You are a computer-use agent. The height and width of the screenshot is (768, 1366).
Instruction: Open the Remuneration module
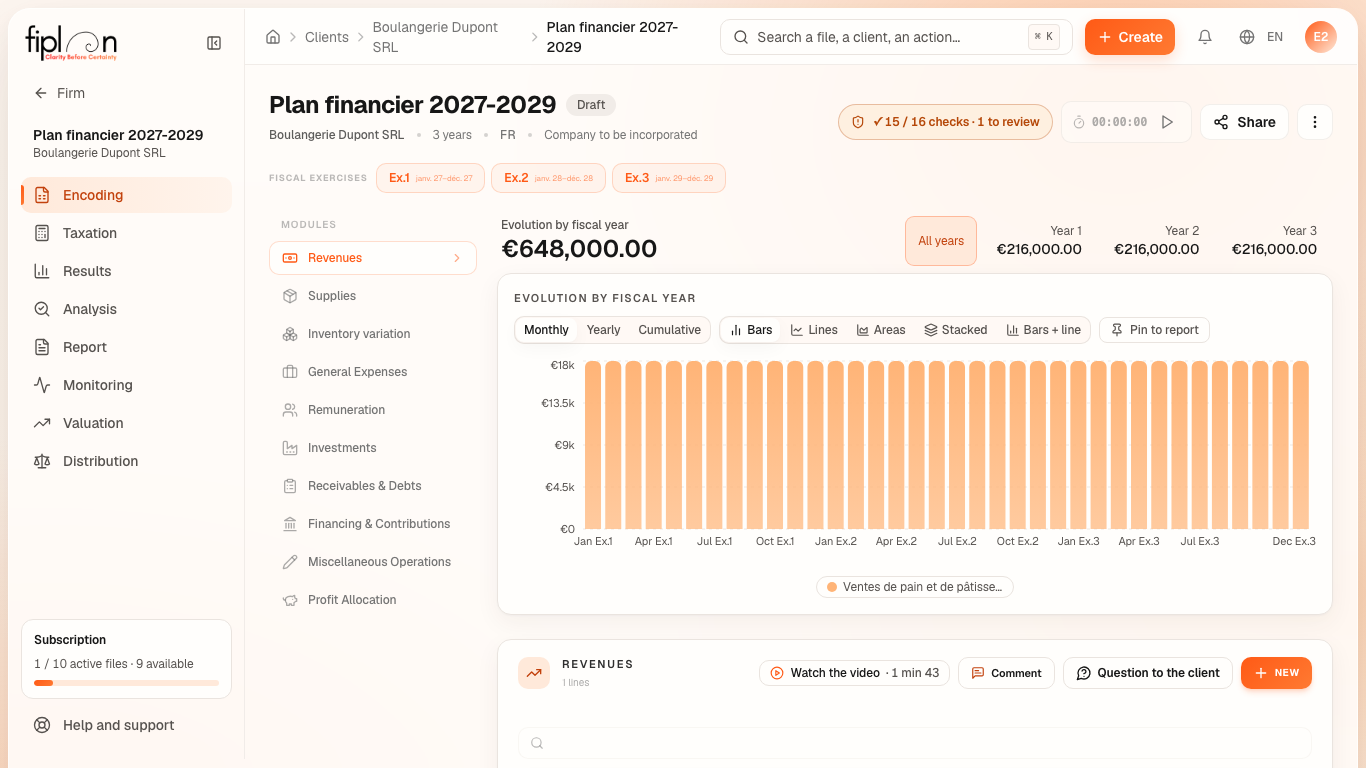(x=373, y=410)
